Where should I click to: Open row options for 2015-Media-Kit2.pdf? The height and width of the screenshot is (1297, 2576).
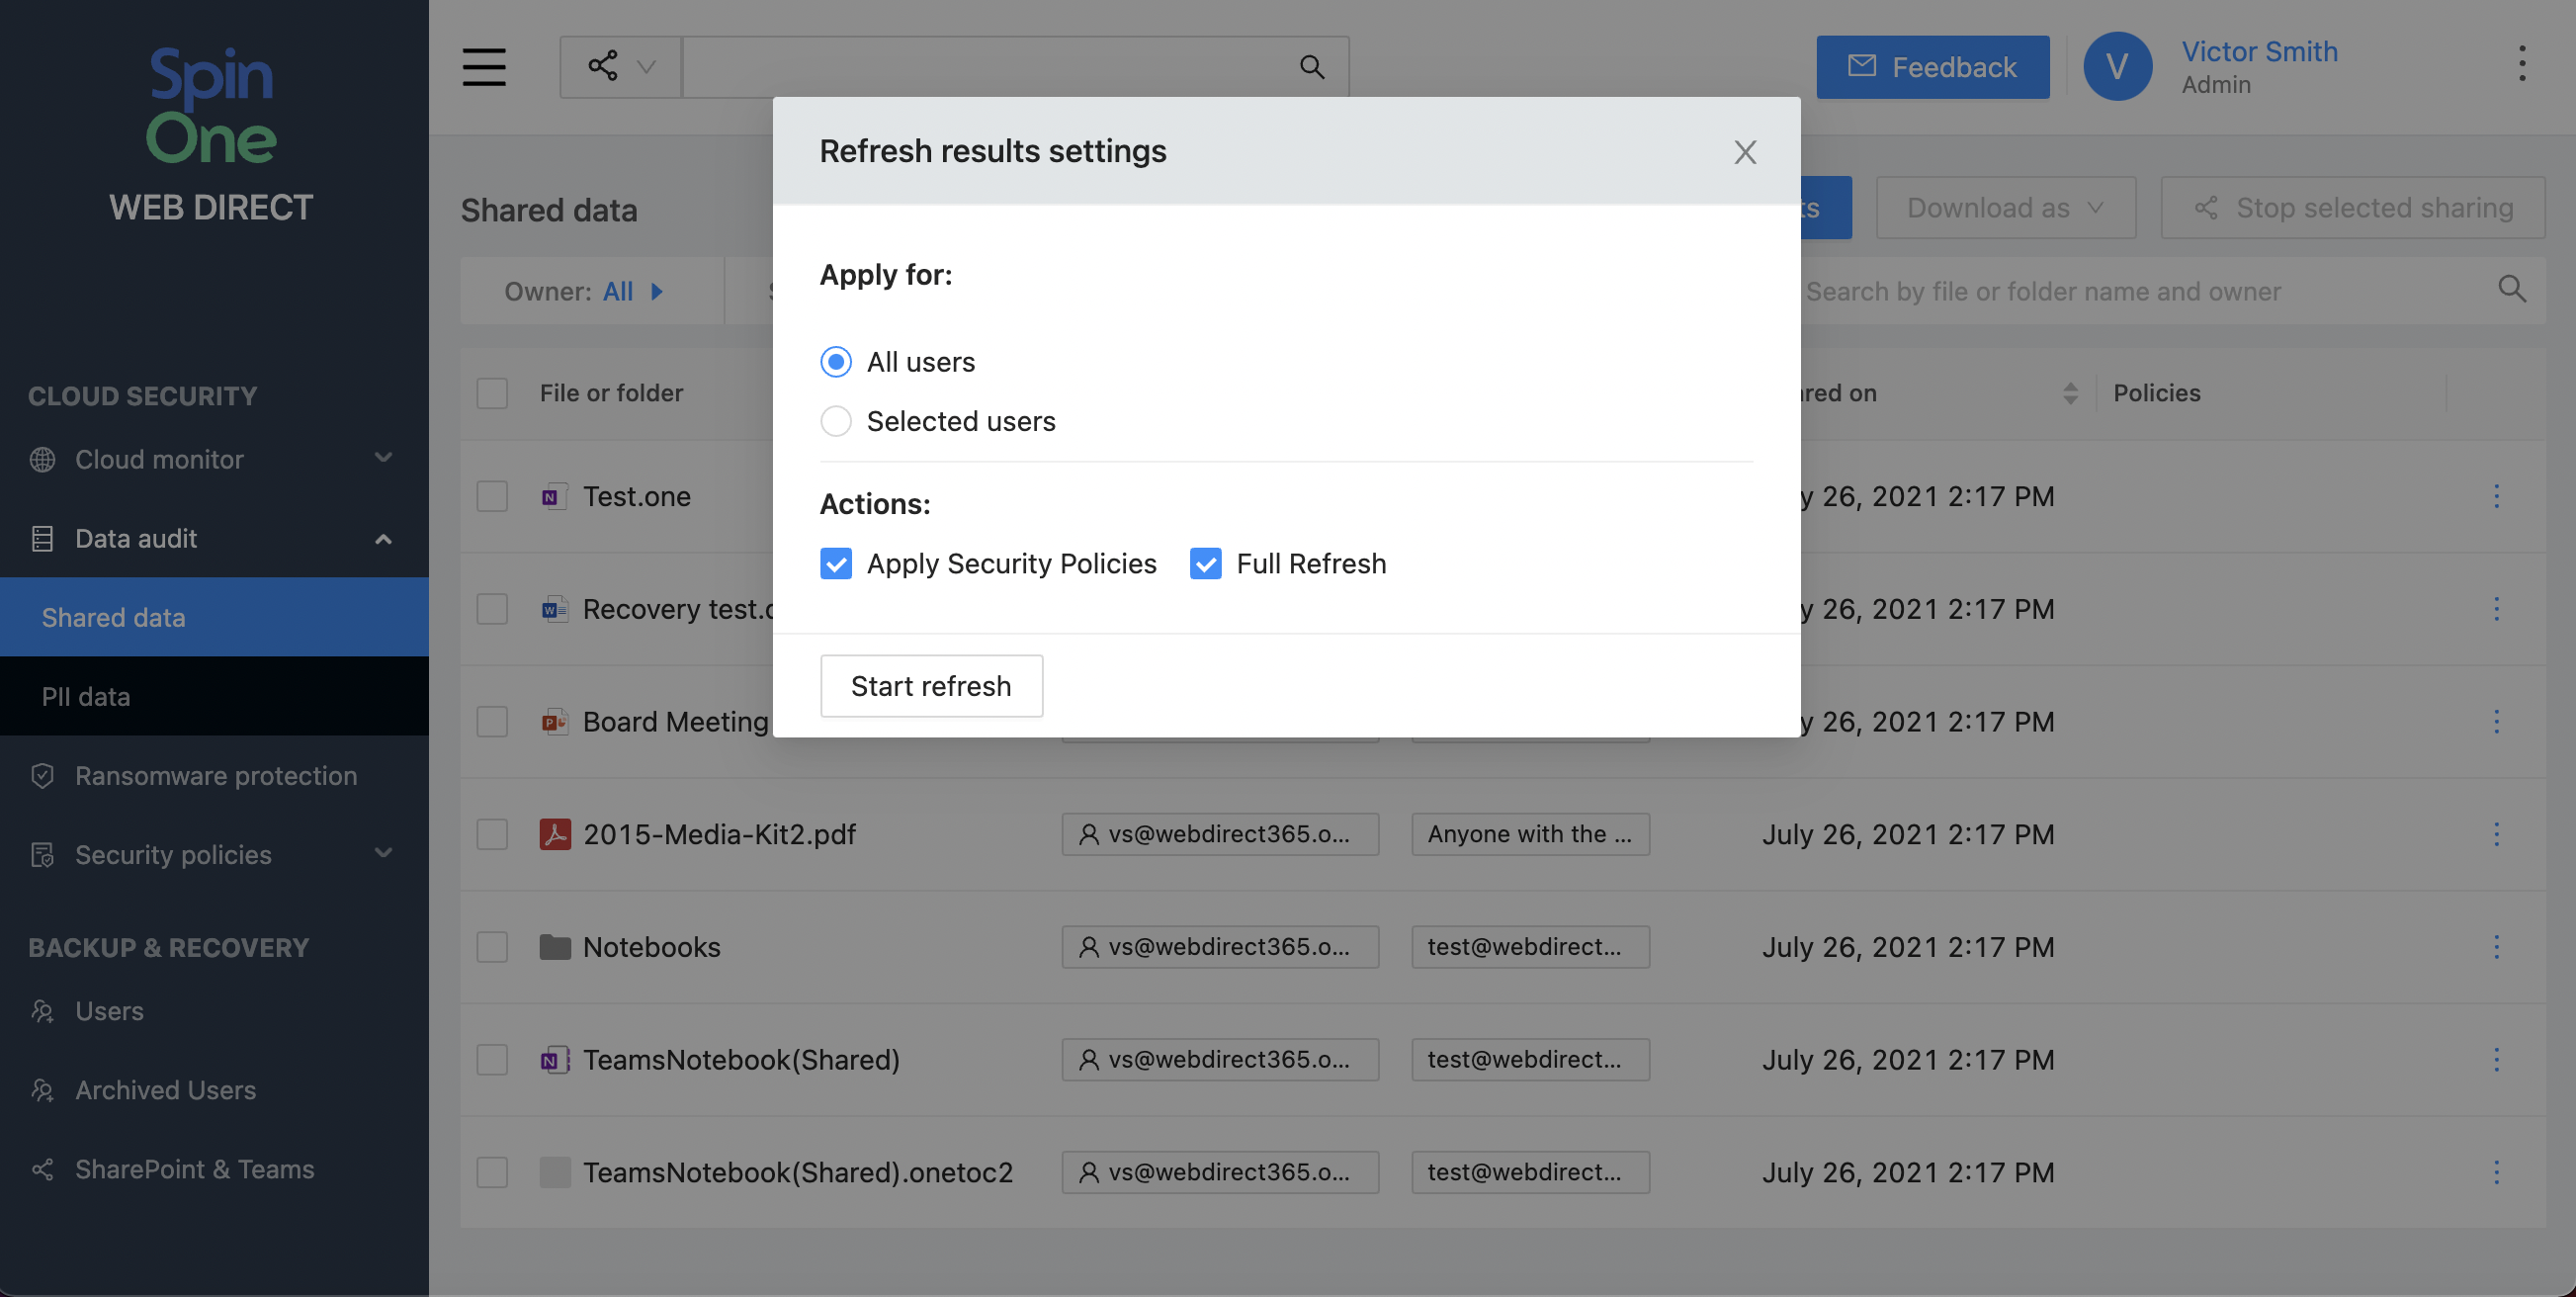pos(2495,834)
